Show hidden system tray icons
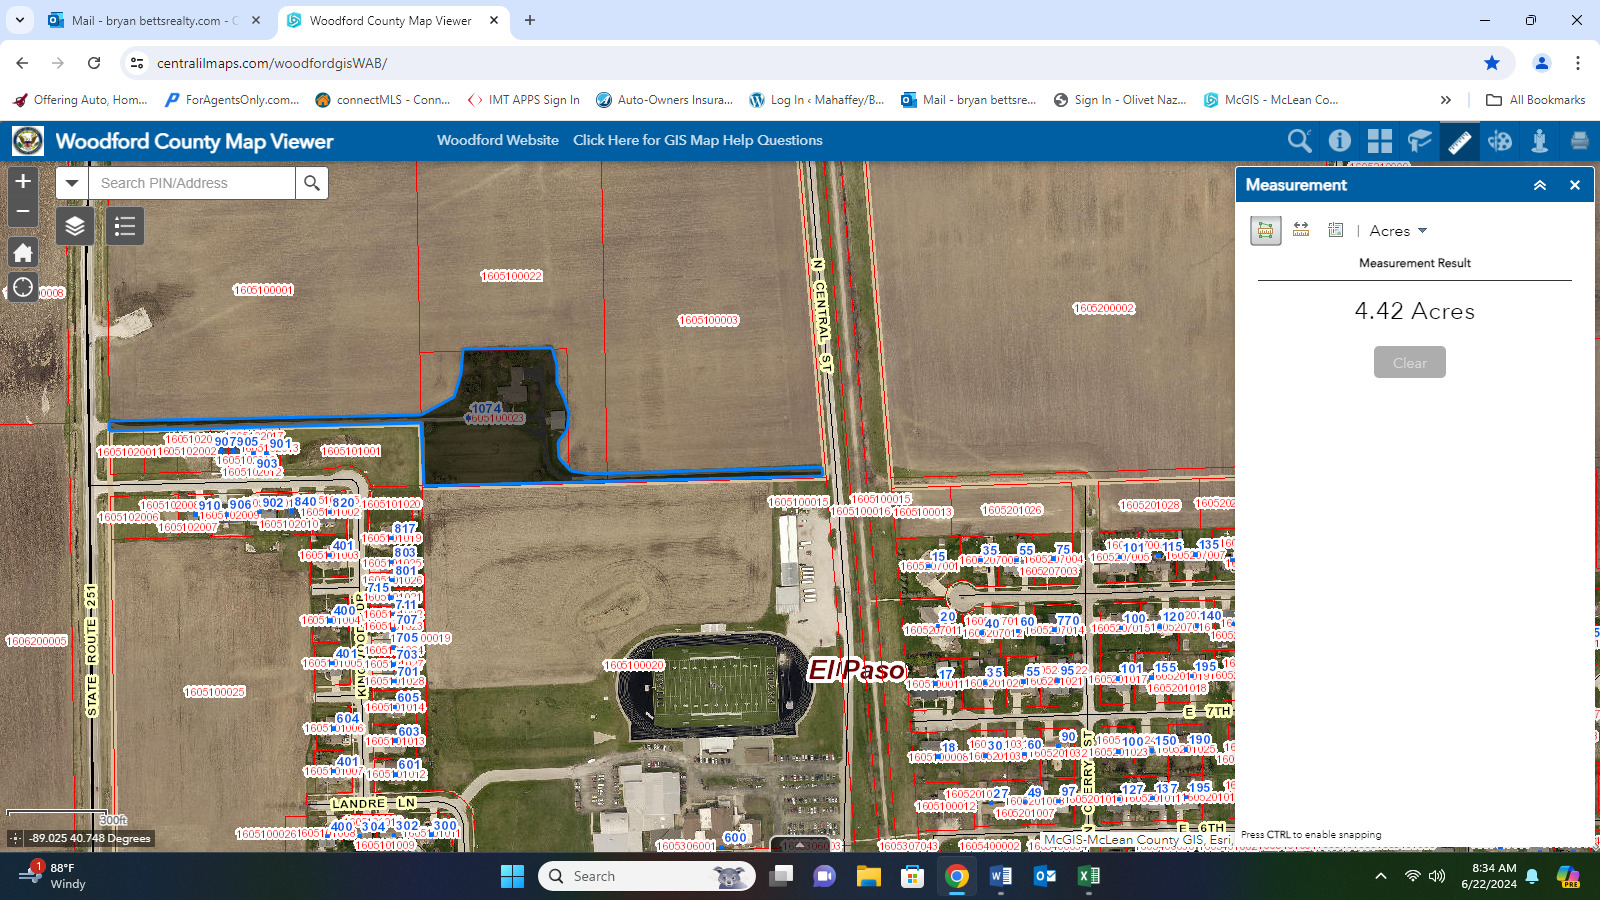Image resolution: width=1600 pixels, height=900 pixels. (1381, 876)
